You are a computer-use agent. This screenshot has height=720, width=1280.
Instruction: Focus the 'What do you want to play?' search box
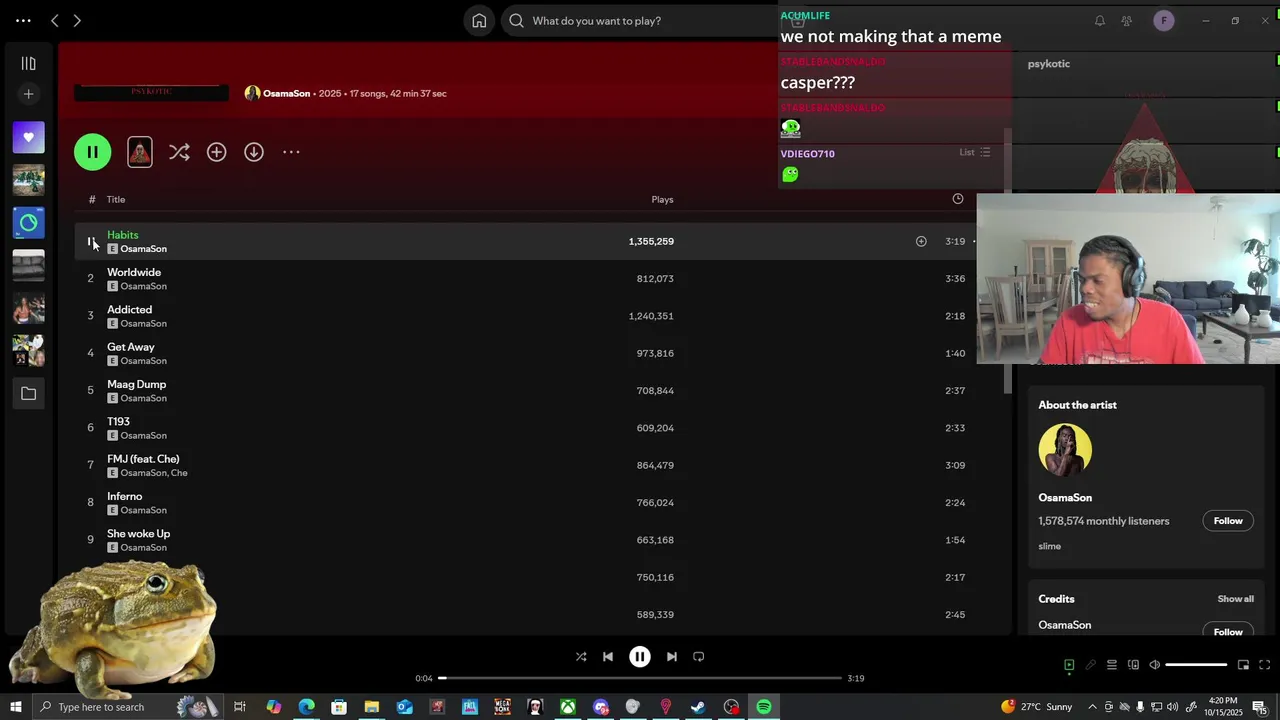[x=640, y=20]
